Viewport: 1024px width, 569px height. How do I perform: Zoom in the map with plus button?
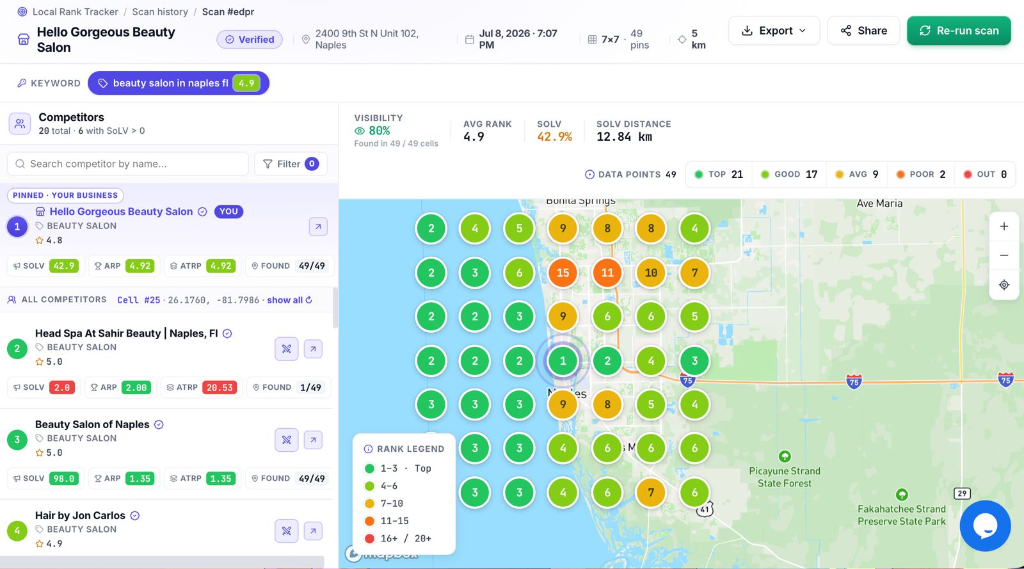[1004, 227]
